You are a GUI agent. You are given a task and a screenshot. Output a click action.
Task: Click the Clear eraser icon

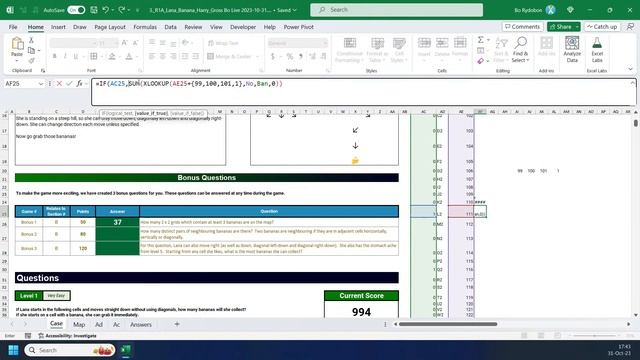click(x=480, y=61)
